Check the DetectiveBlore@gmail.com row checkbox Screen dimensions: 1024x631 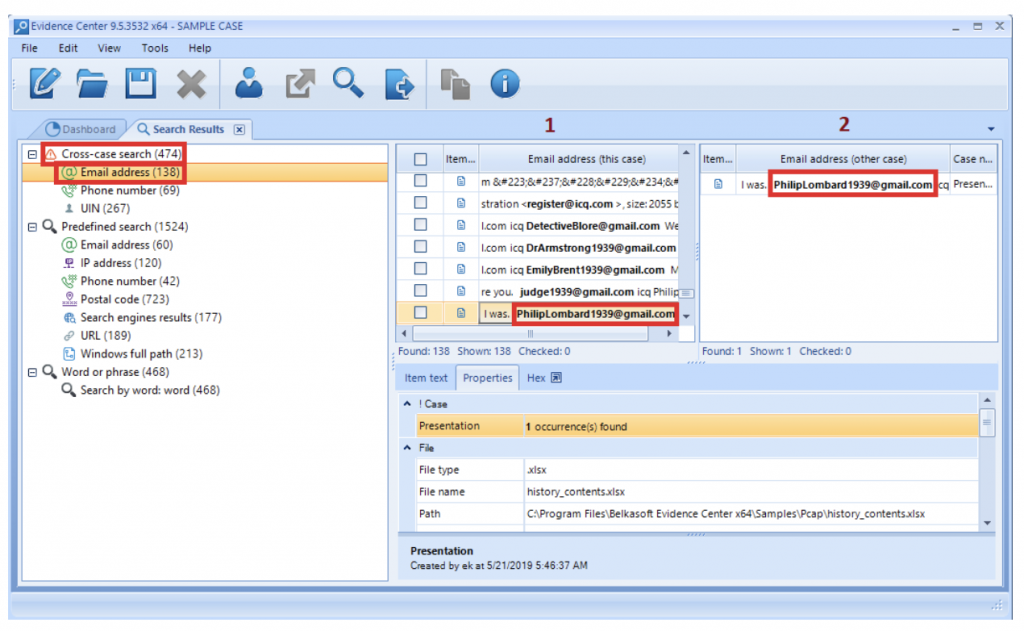pos(419,224)
